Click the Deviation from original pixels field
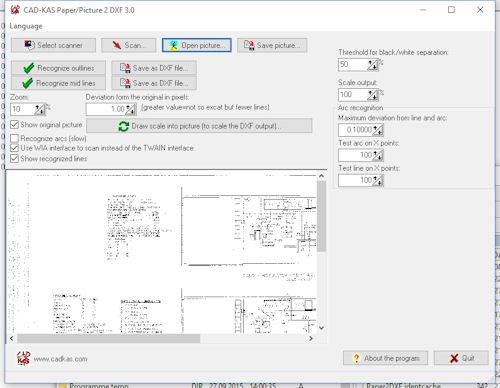Image resolution: width=500 pixels, height=388 pixels. pyautogui.click(x=106, y=109)
